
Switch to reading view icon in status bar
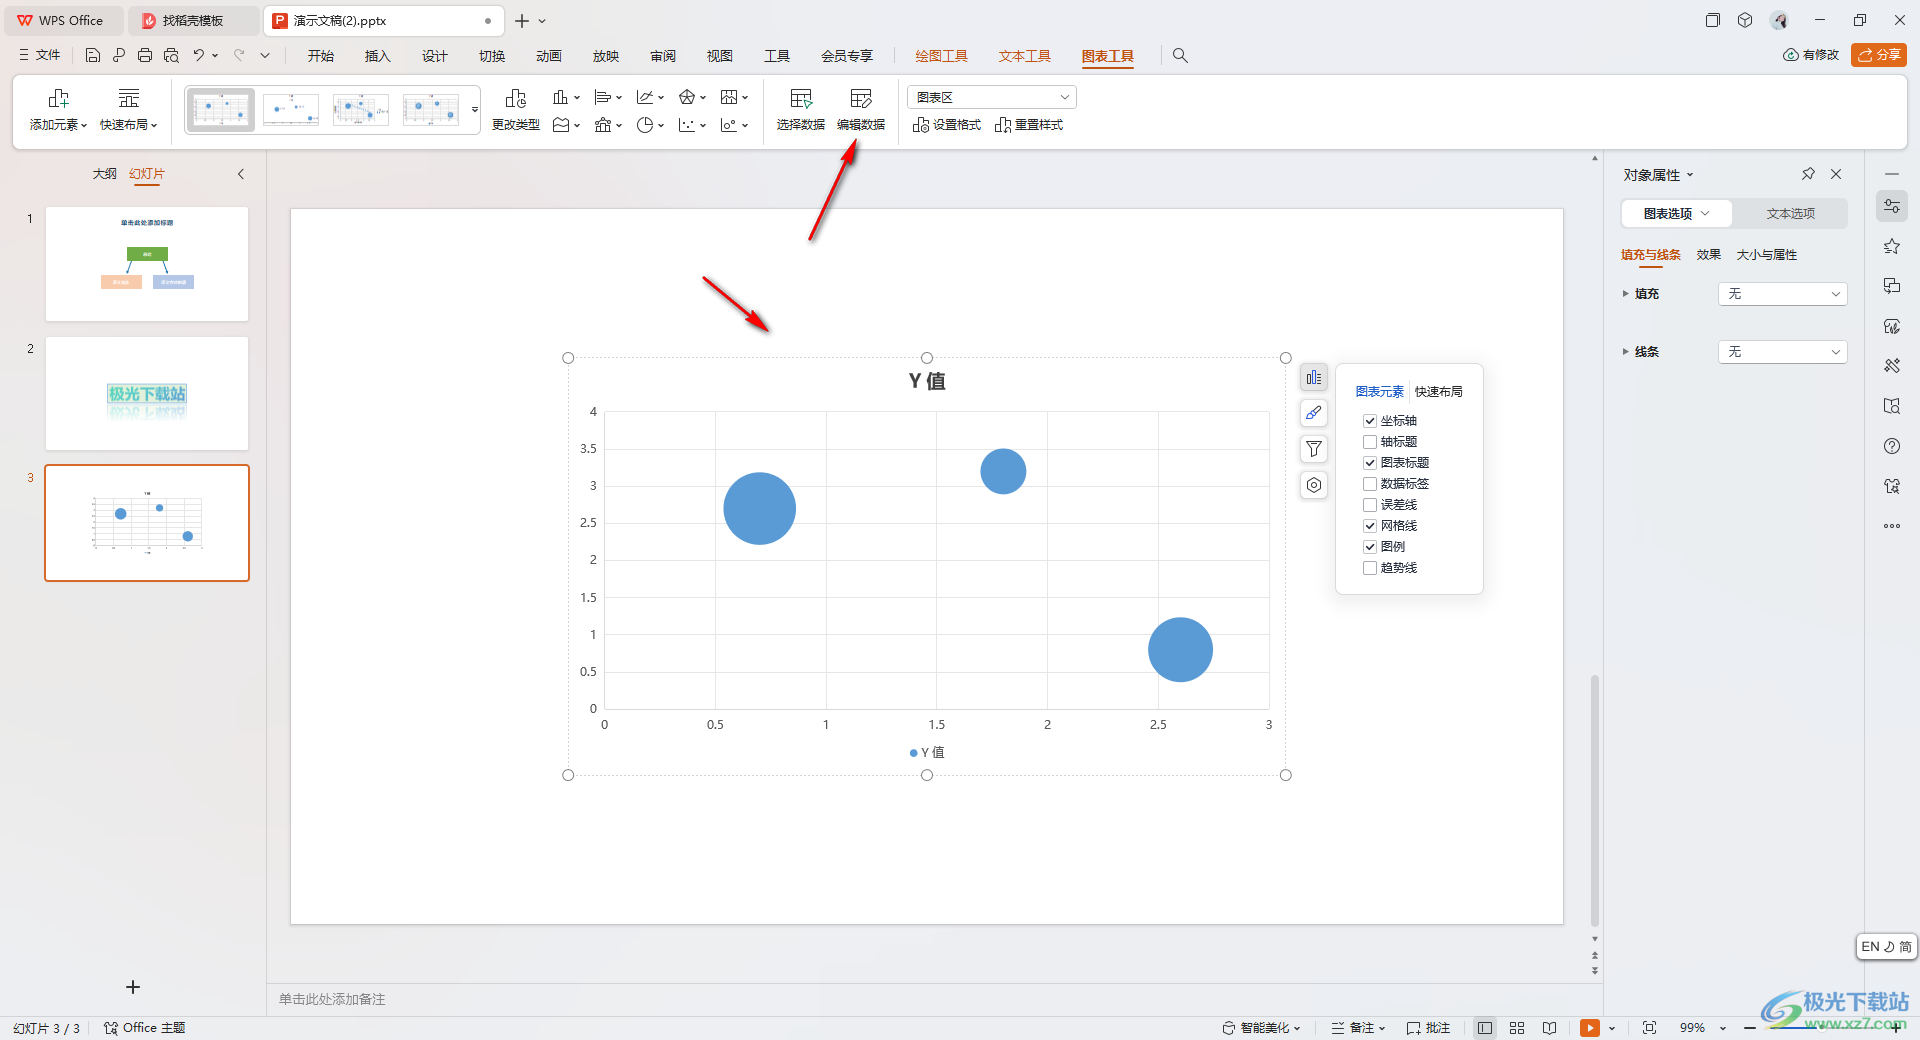click(1549, 1028)
